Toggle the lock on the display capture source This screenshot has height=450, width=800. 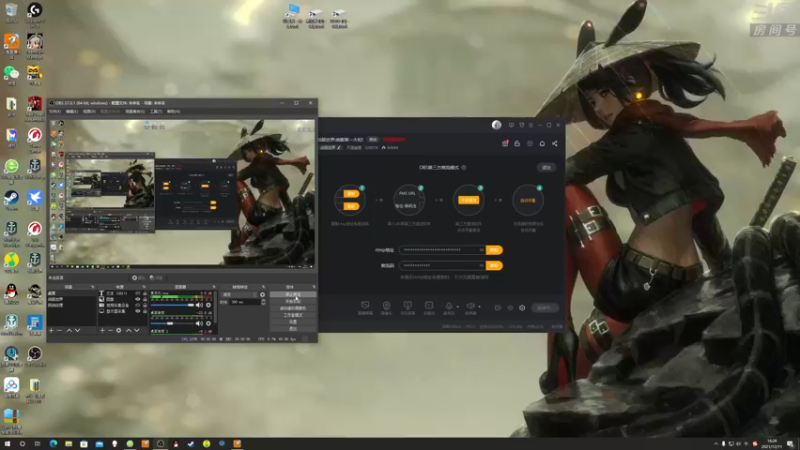[145, 311]
